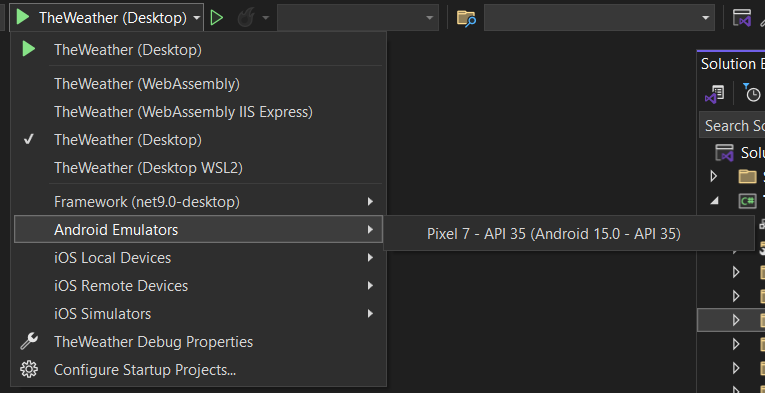Image resolution: width=765 pixels, height=393 pixels.
Task: Open Configure Startup Projects gear entry
Action: point(199,370)
